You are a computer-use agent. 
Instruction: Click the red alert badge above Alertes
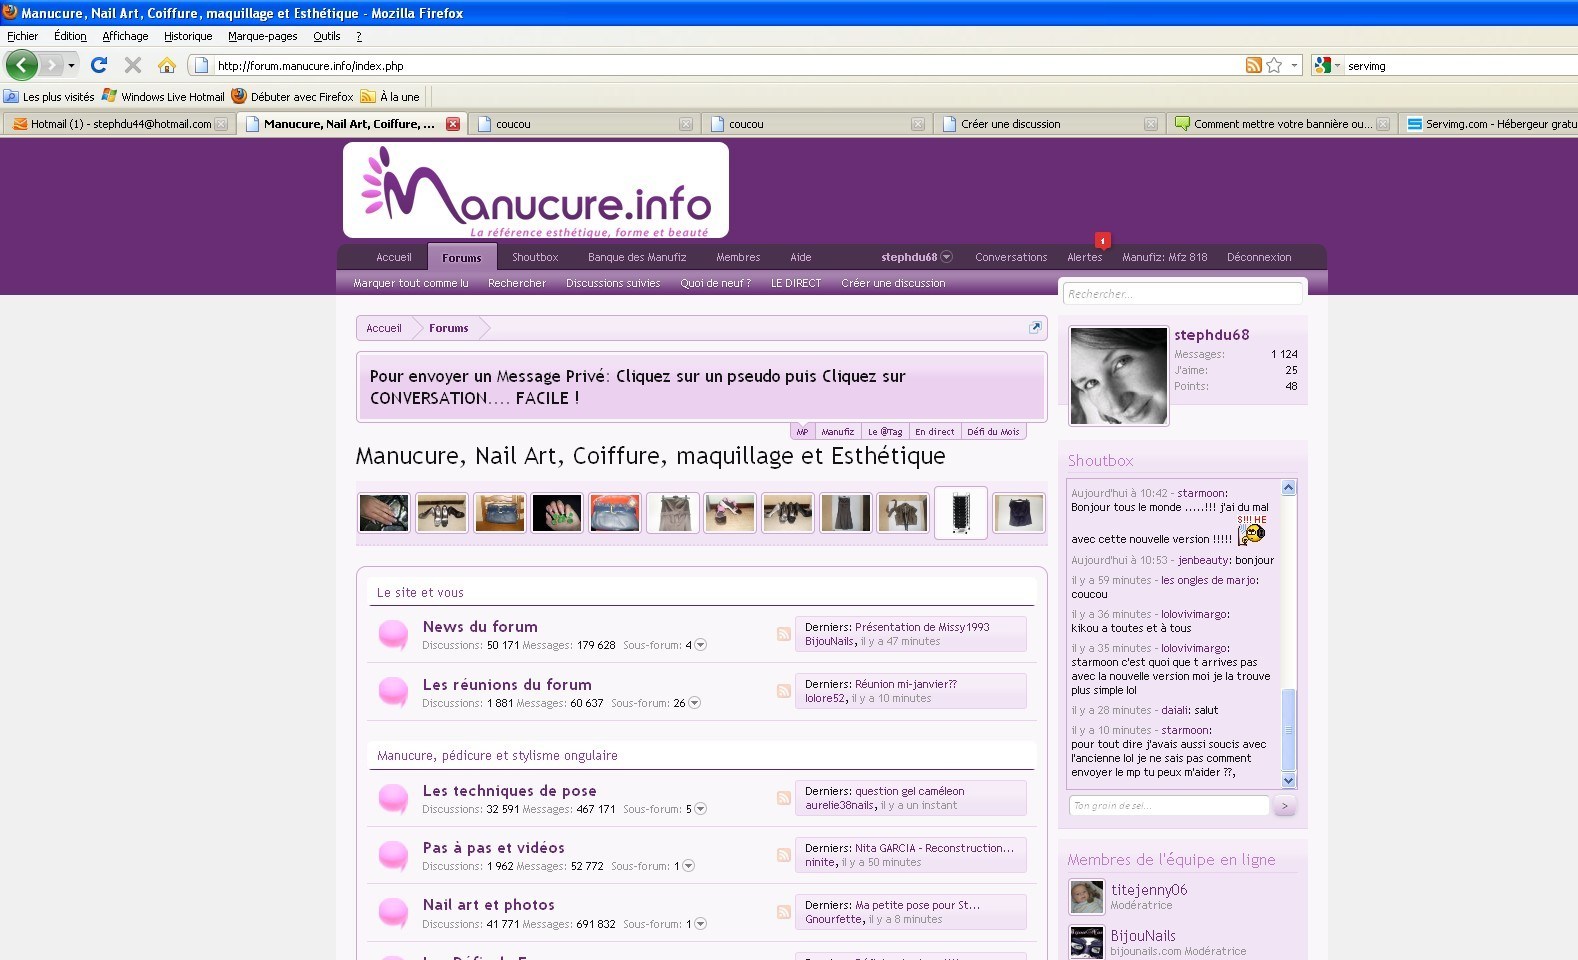point(1102,240)
